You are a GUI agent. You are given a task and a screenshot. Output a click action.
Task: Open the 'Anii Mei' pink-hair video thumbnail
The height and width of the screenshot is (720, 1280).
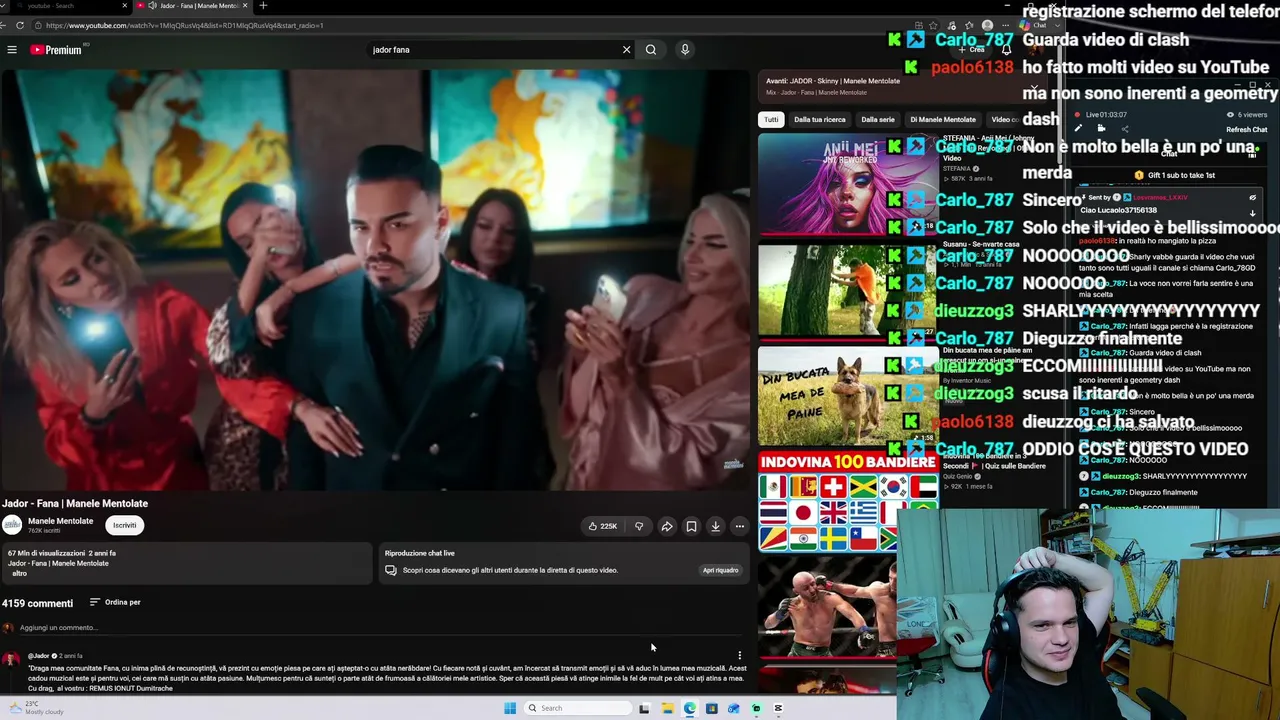(x=848, y=184)
